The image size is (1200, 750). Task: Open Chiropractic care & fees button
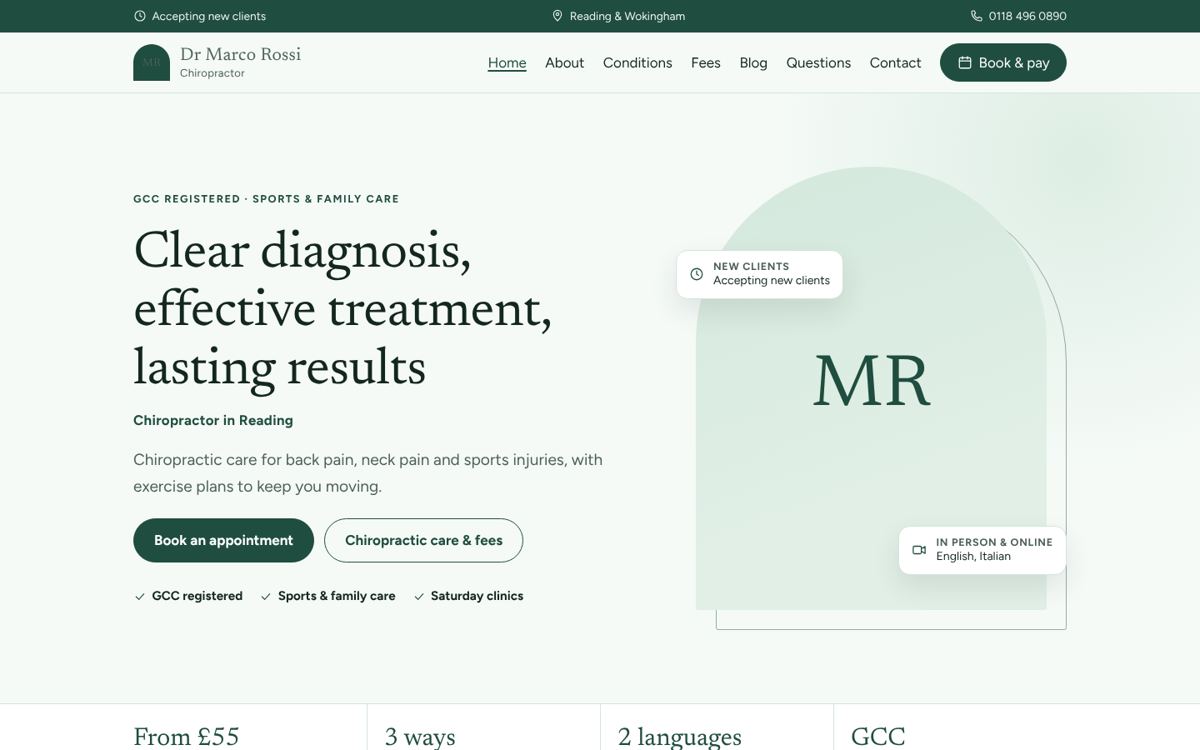tap(423, 540)
